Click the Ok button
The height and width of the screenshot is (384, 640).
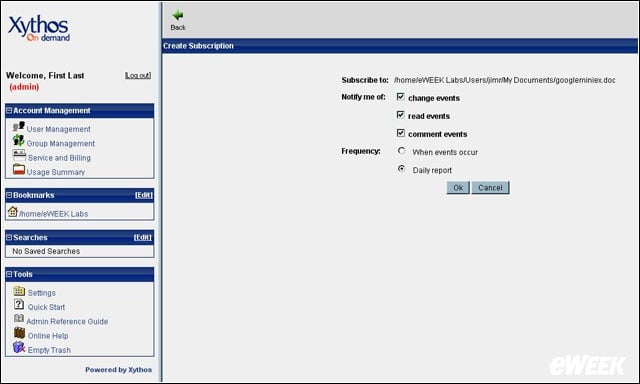[x=458, y=188]
